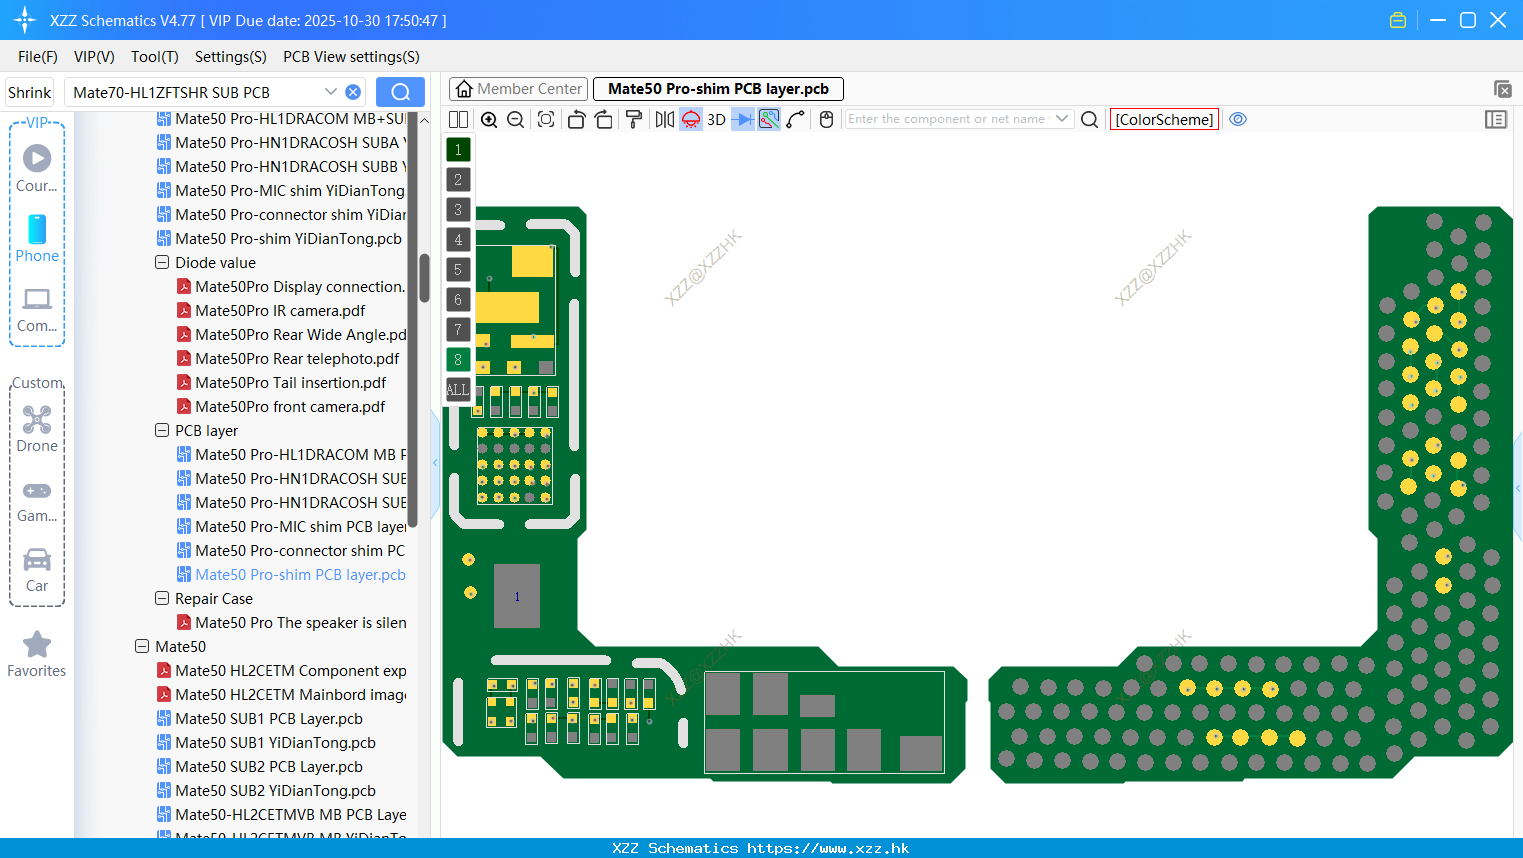Click the split view icon in PCB toolbar
This screenshot has width=1523, height=858.
(x=458, y=119)
